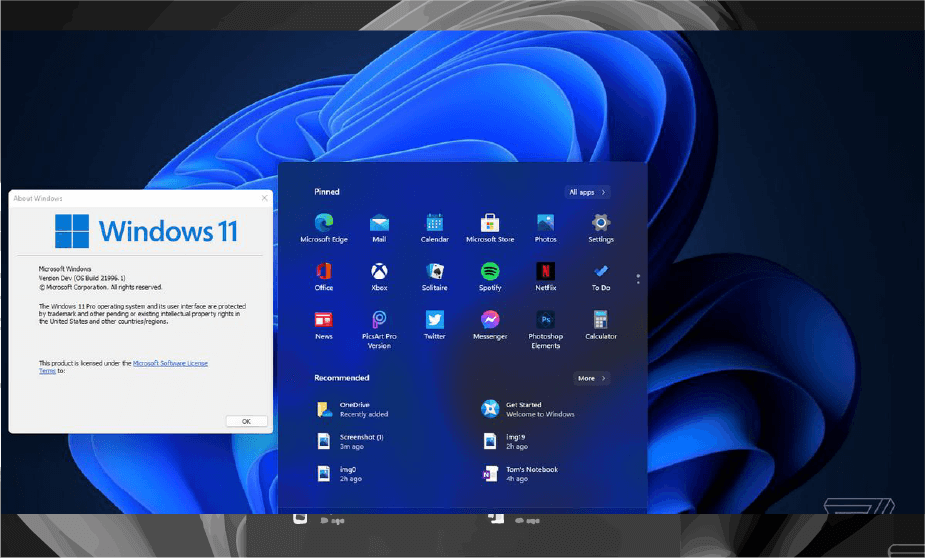Start the Solitaire game
The height and width of the screenshot is (558, 925).
coord(434,277)
